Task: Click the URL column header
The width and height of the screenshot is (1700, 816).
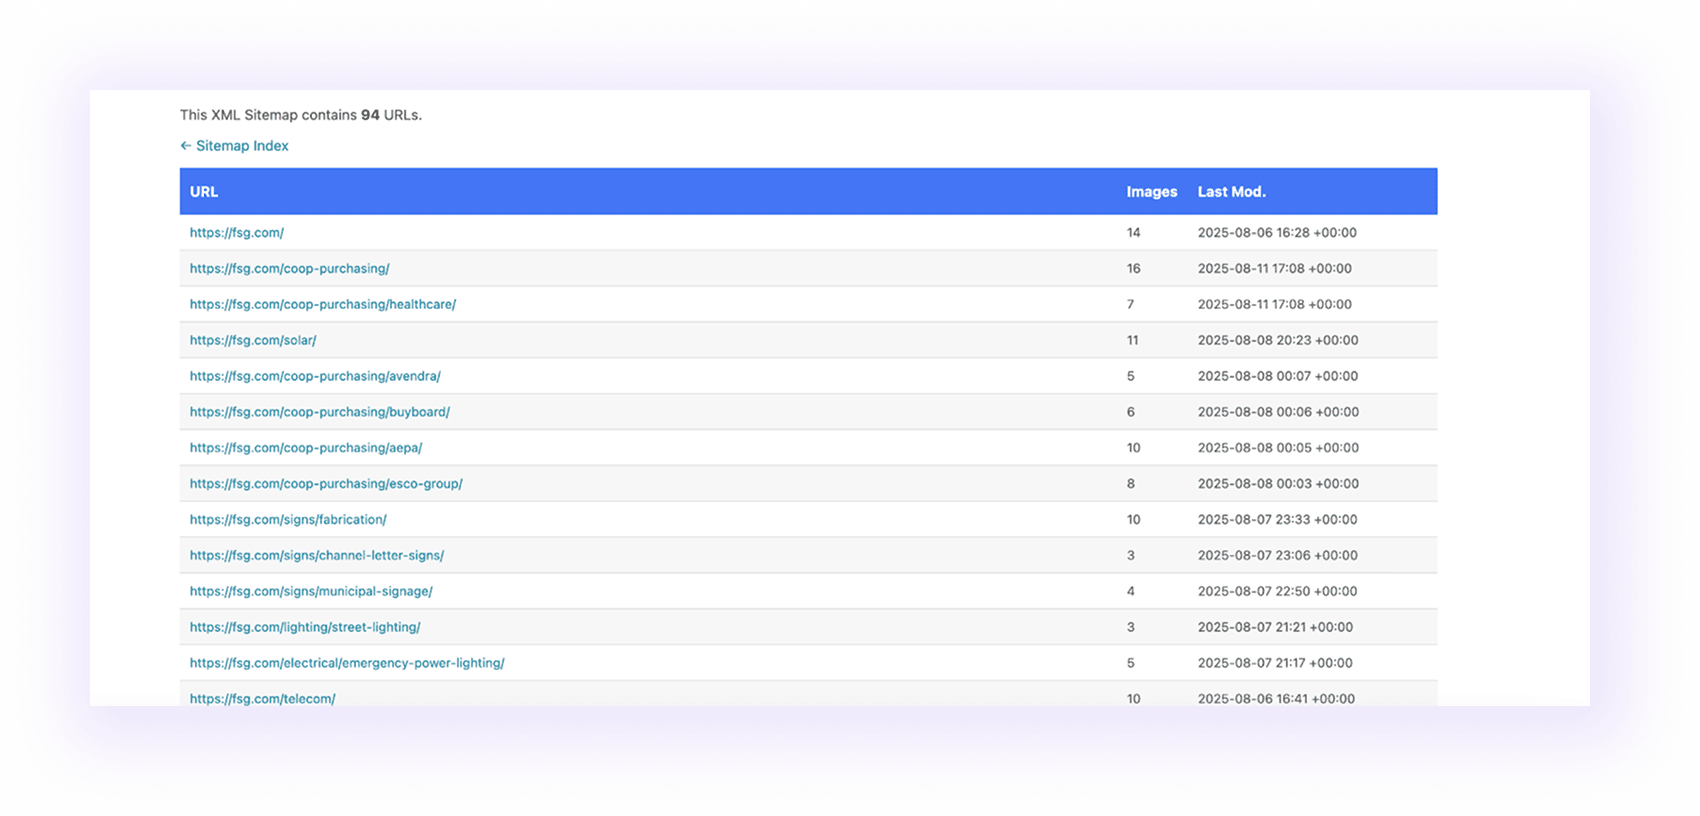Action: [204, 192]
